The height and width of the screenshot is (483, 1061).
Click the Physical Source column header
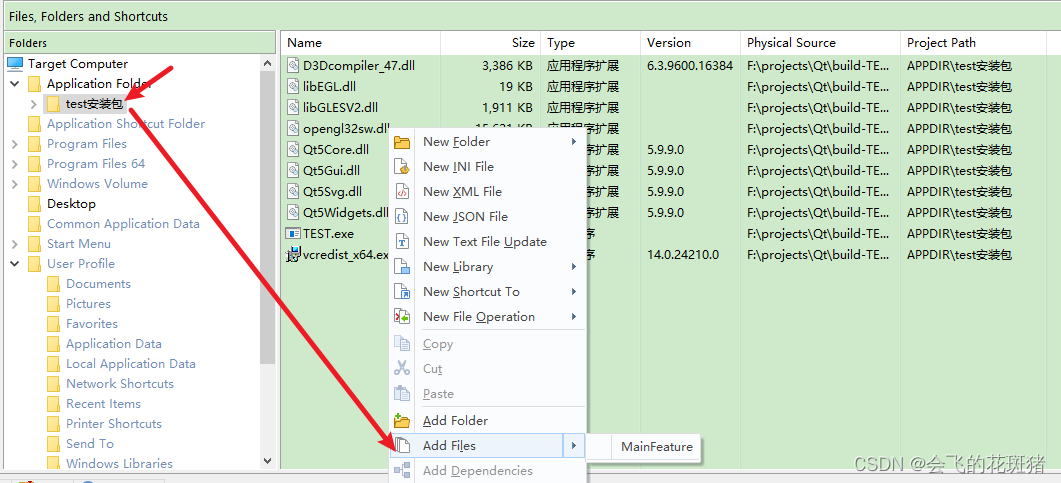(820, 43)
